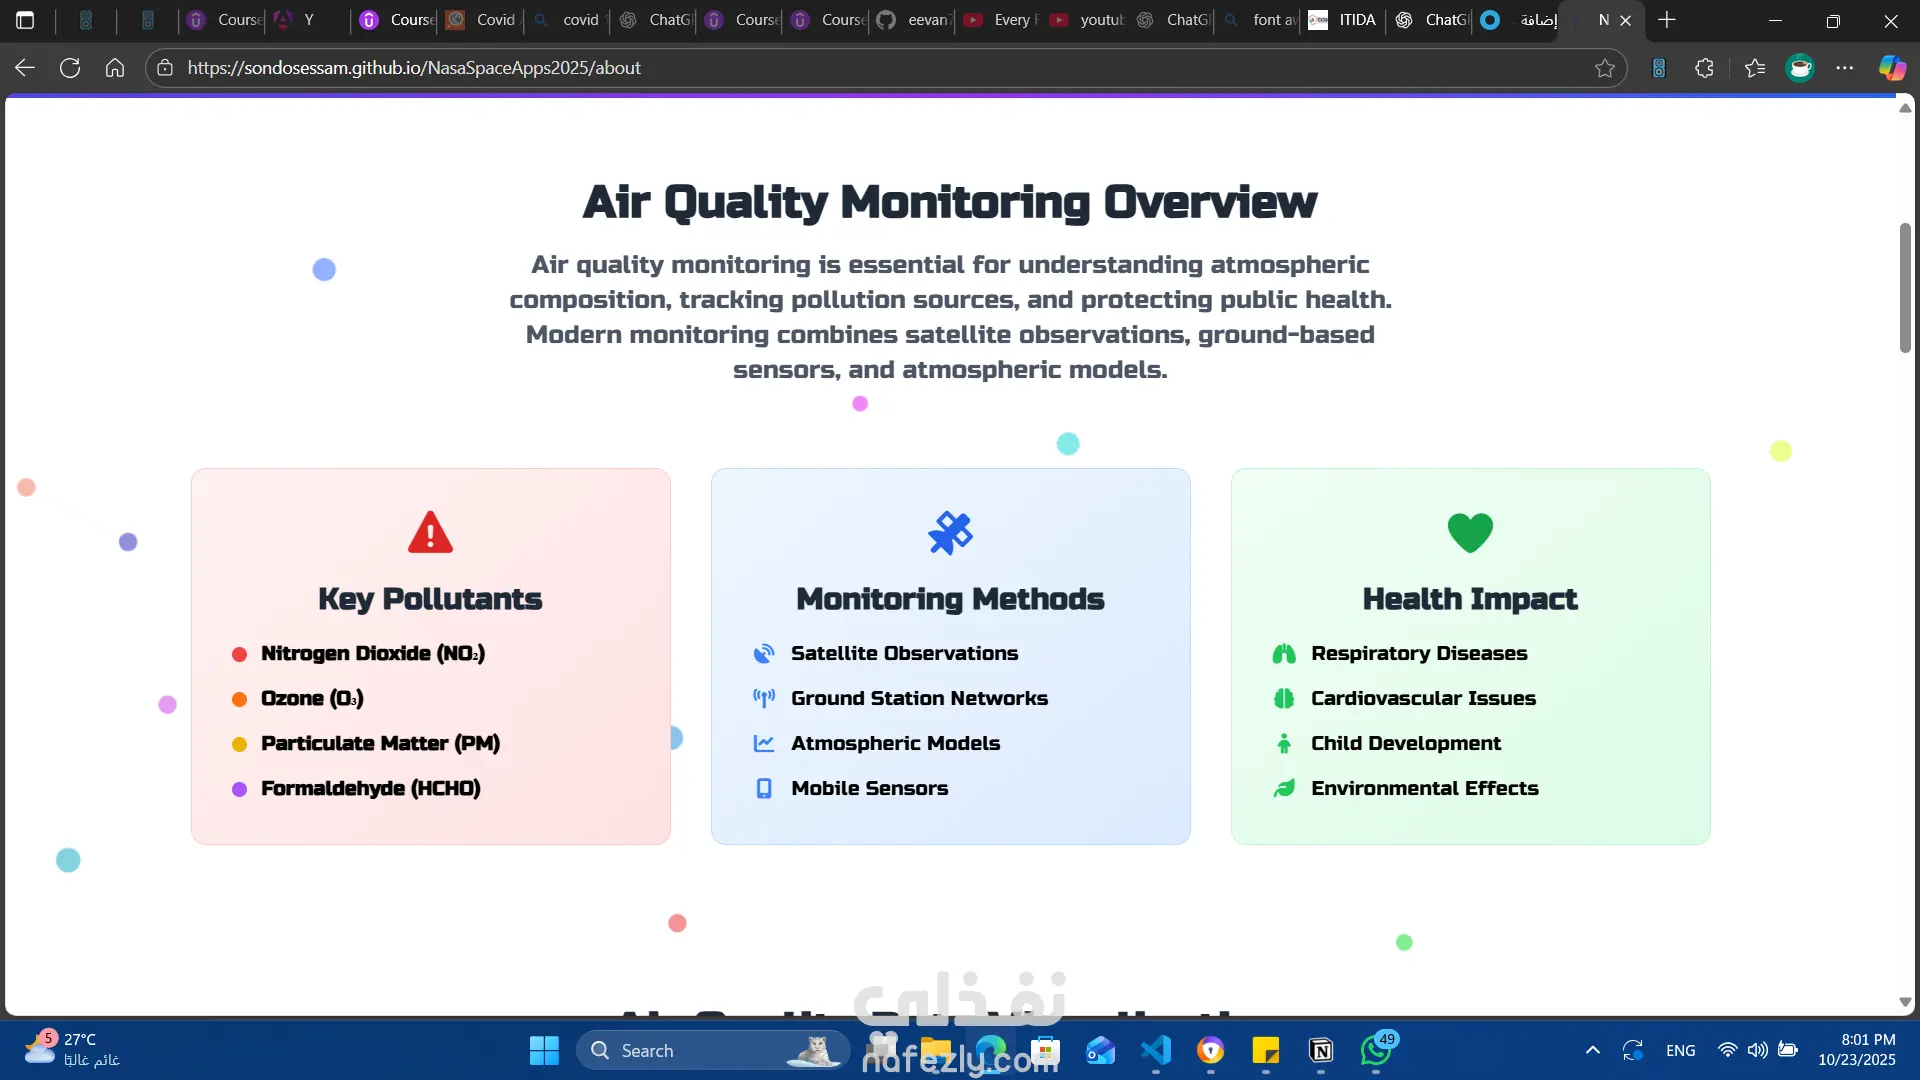Open browser Settings and more menu
This screenshot has width=1920, height=1080.
[1845, 68]
